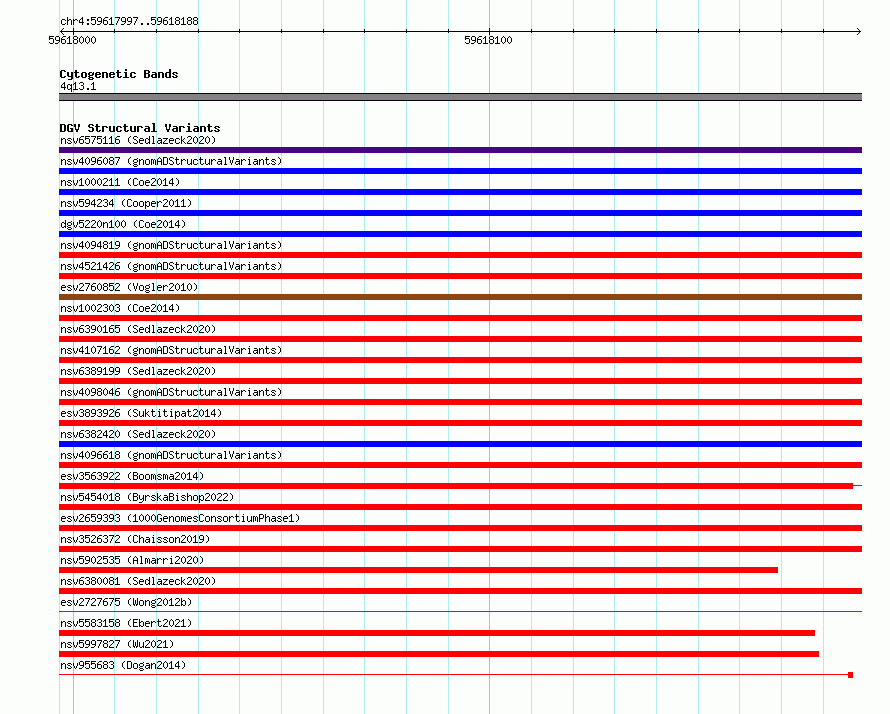Image resolution: width=890 pixels, height=714 pixels.
Task: Select the esv3893926 (Suktitipat2014) label
Action: [x=141, y=413]
